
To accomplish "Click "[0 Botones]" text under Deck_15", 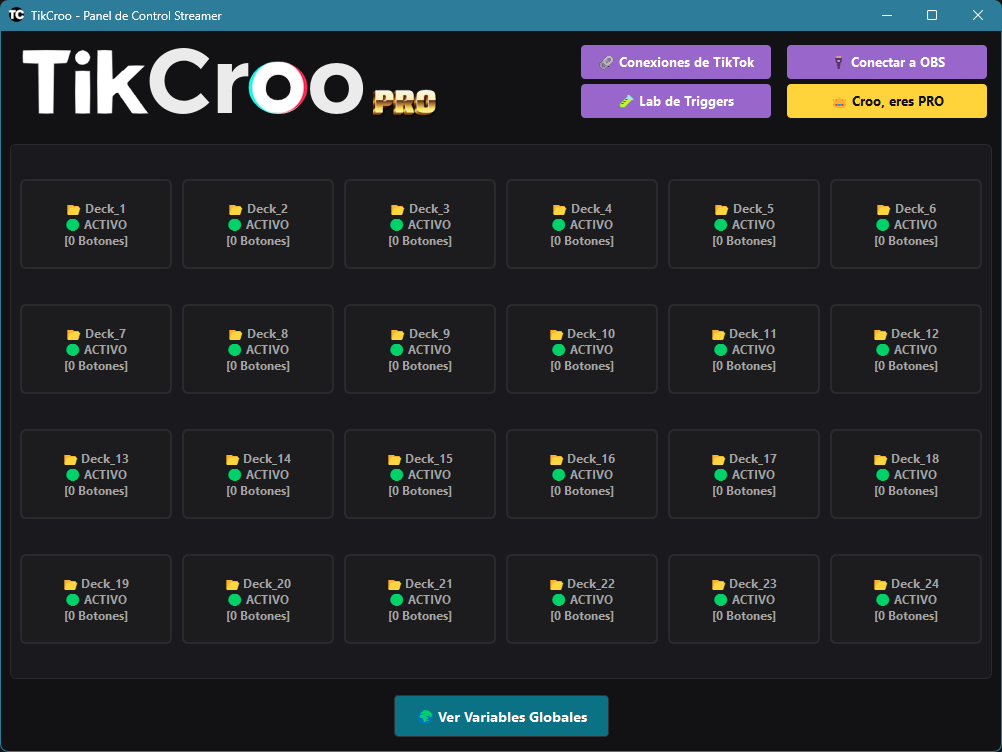I will pyautogui.click(x=420, y=491).
